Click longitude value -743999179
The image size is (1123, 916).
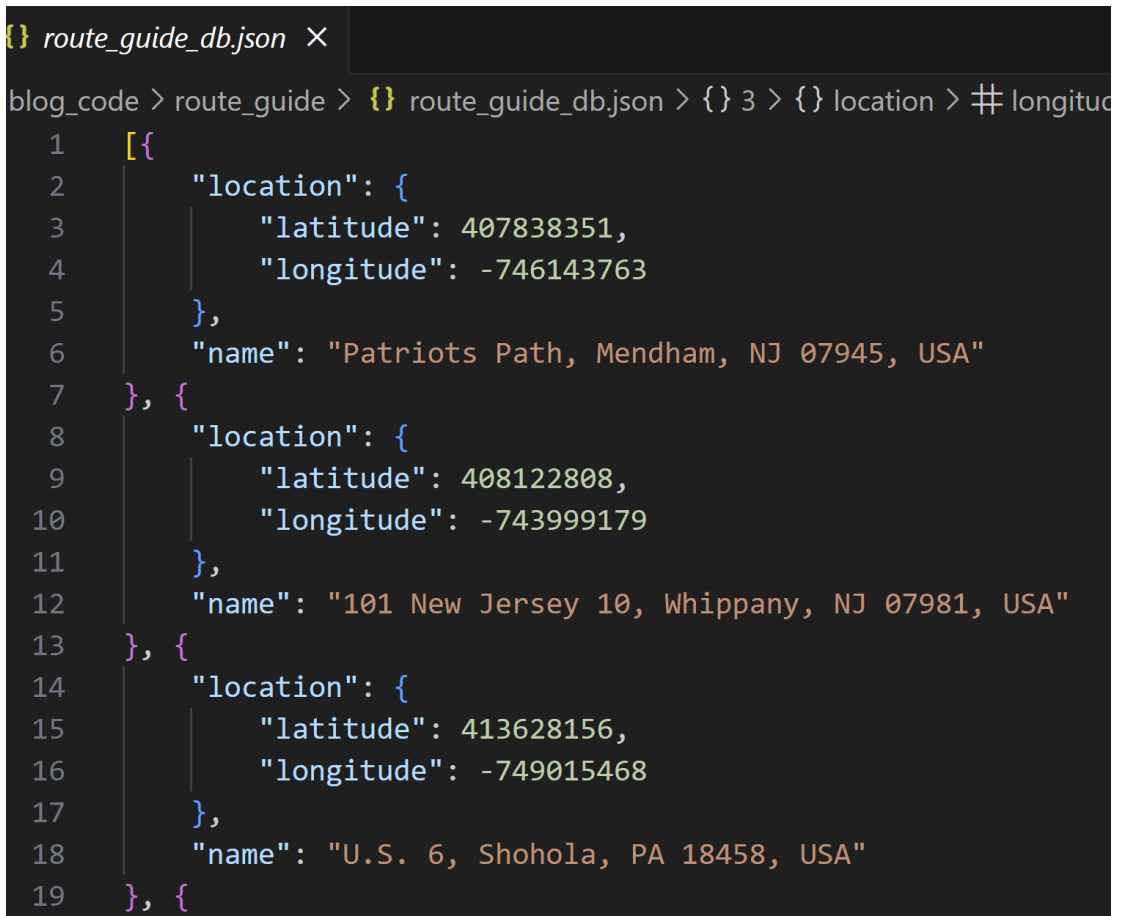[x=562, y=521]
